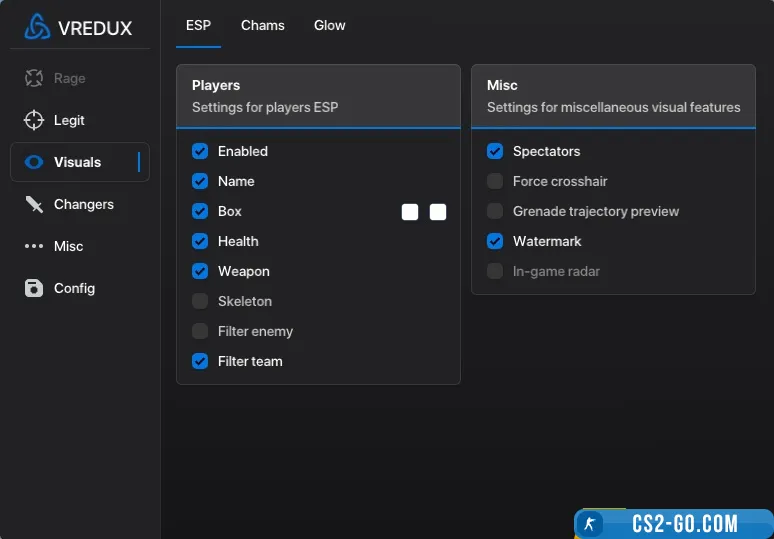
Task: Click the Misc three-dots sidebar icon
Action: (34, 246)
